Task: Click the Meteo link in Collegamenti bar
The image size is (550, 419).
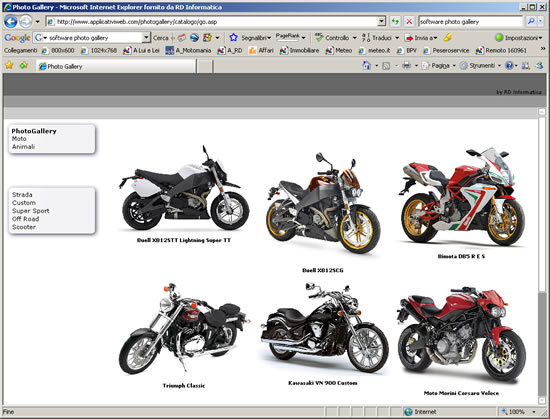Action: (339, 50)
